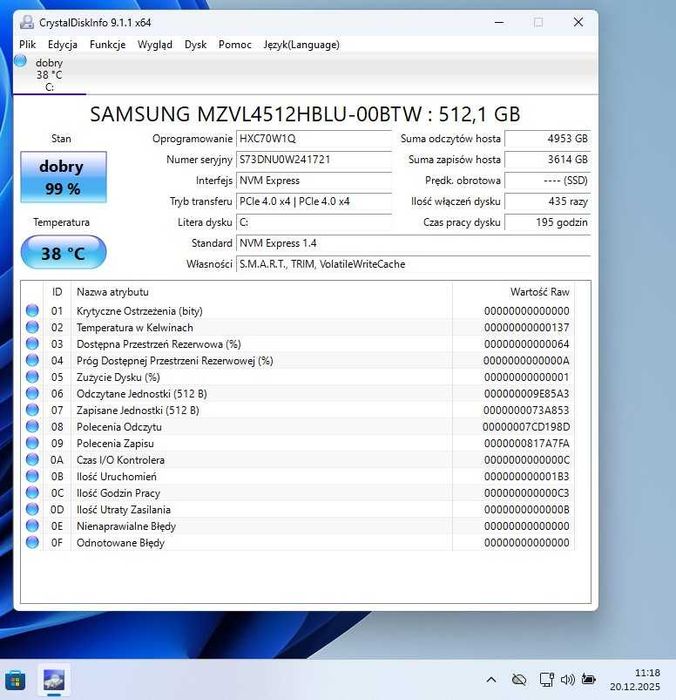Select raw value 0000000073A853
This screenshot has width=676, height=700.
tap(527, 410)
